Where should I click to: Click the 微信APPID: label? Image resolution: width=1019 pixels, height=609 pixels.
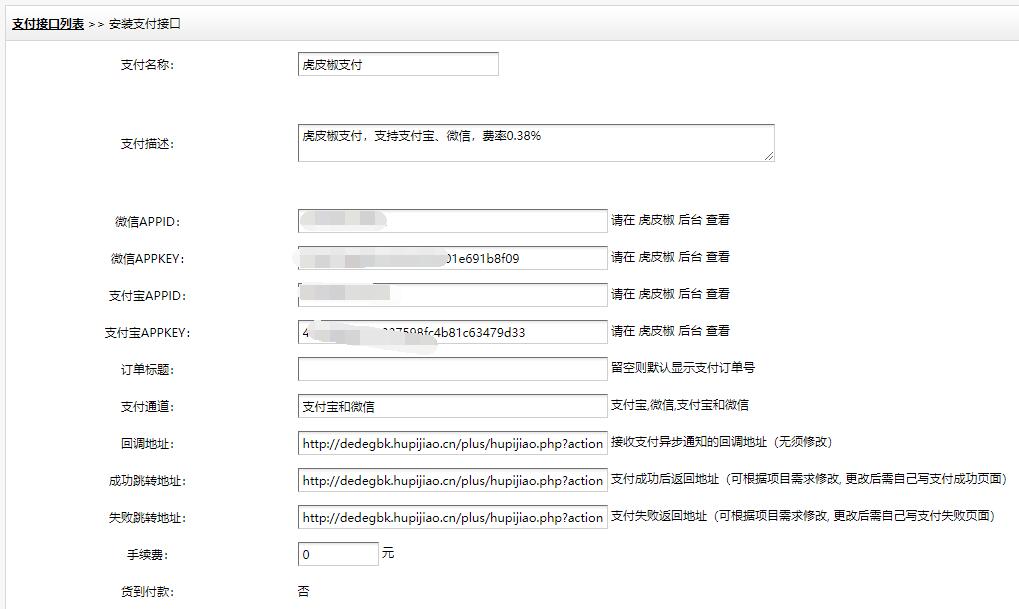(x=148, y=222)
